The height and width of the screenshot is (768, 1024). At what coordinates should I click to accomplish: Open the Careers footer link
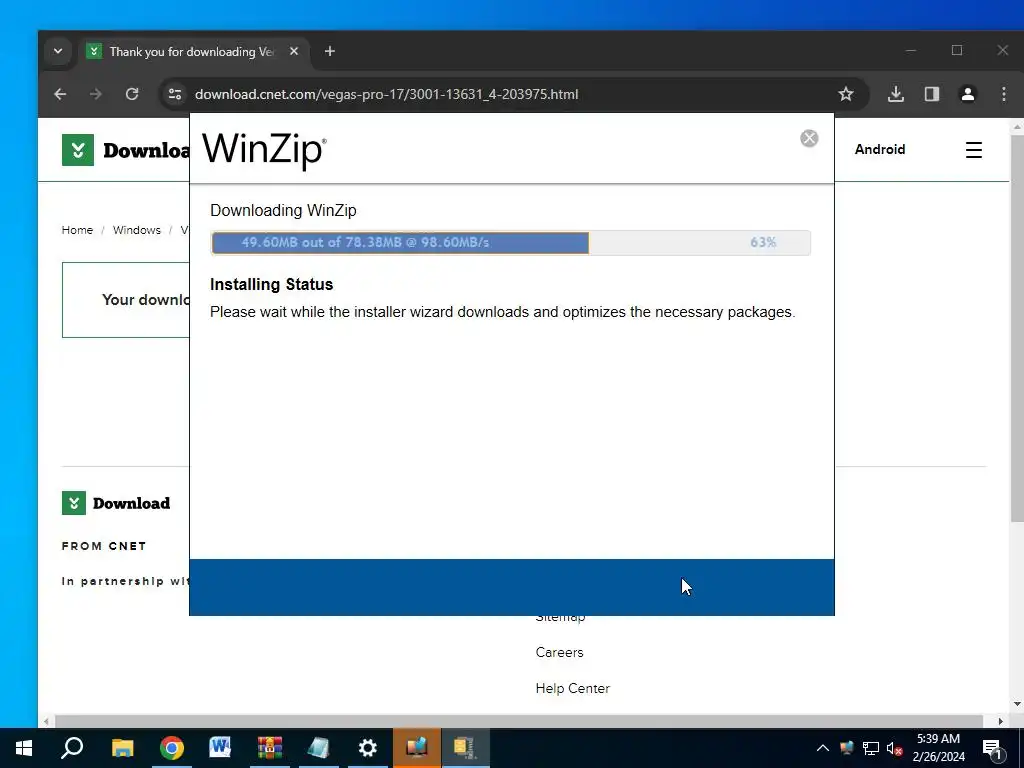click(559, 652)
